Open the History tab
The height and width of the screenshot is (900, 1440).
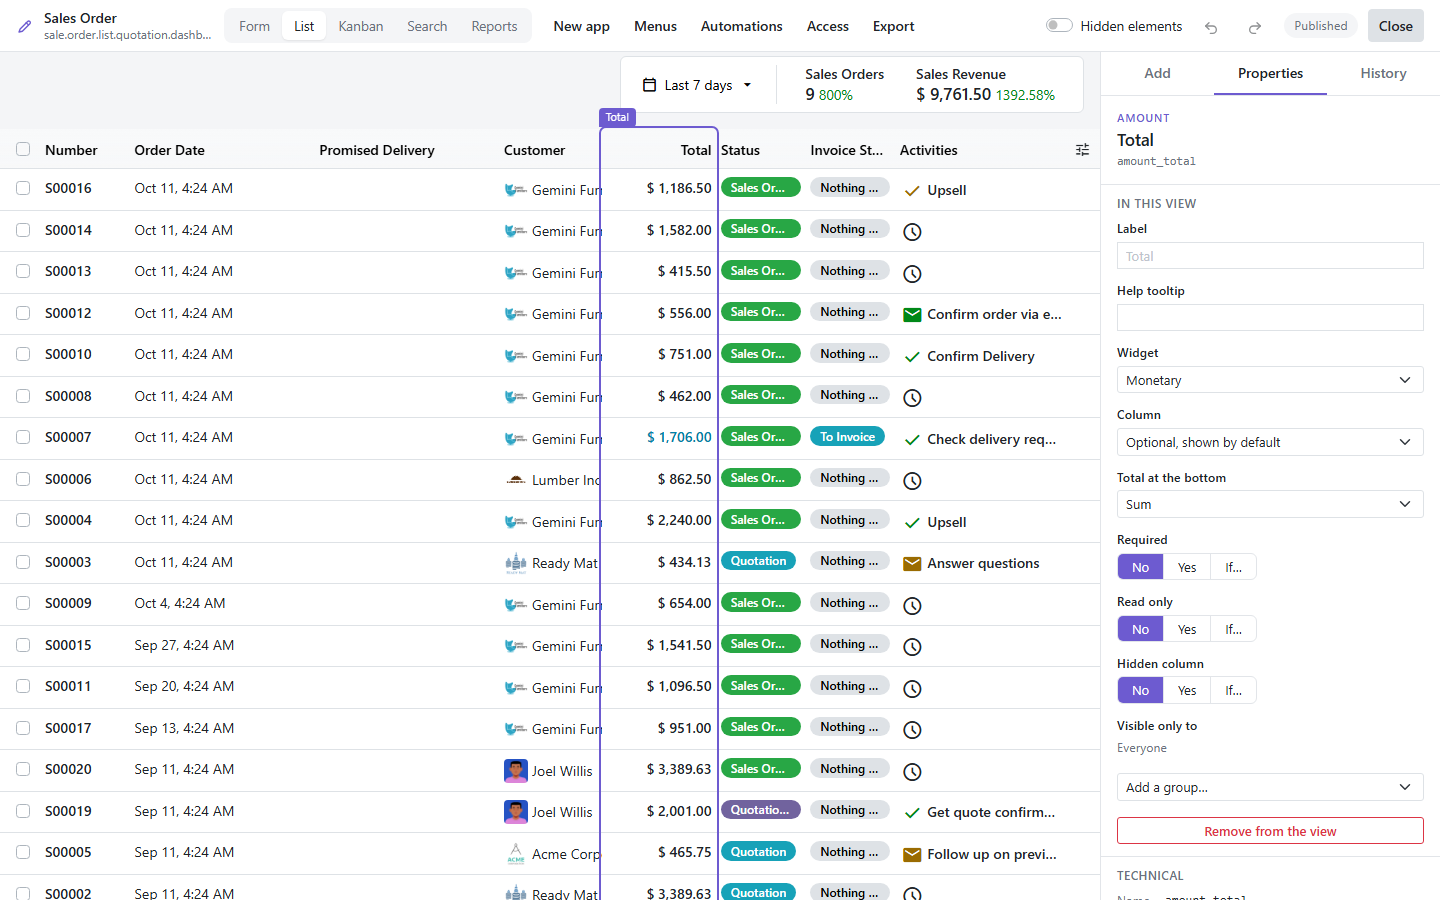coord(1383,73)
